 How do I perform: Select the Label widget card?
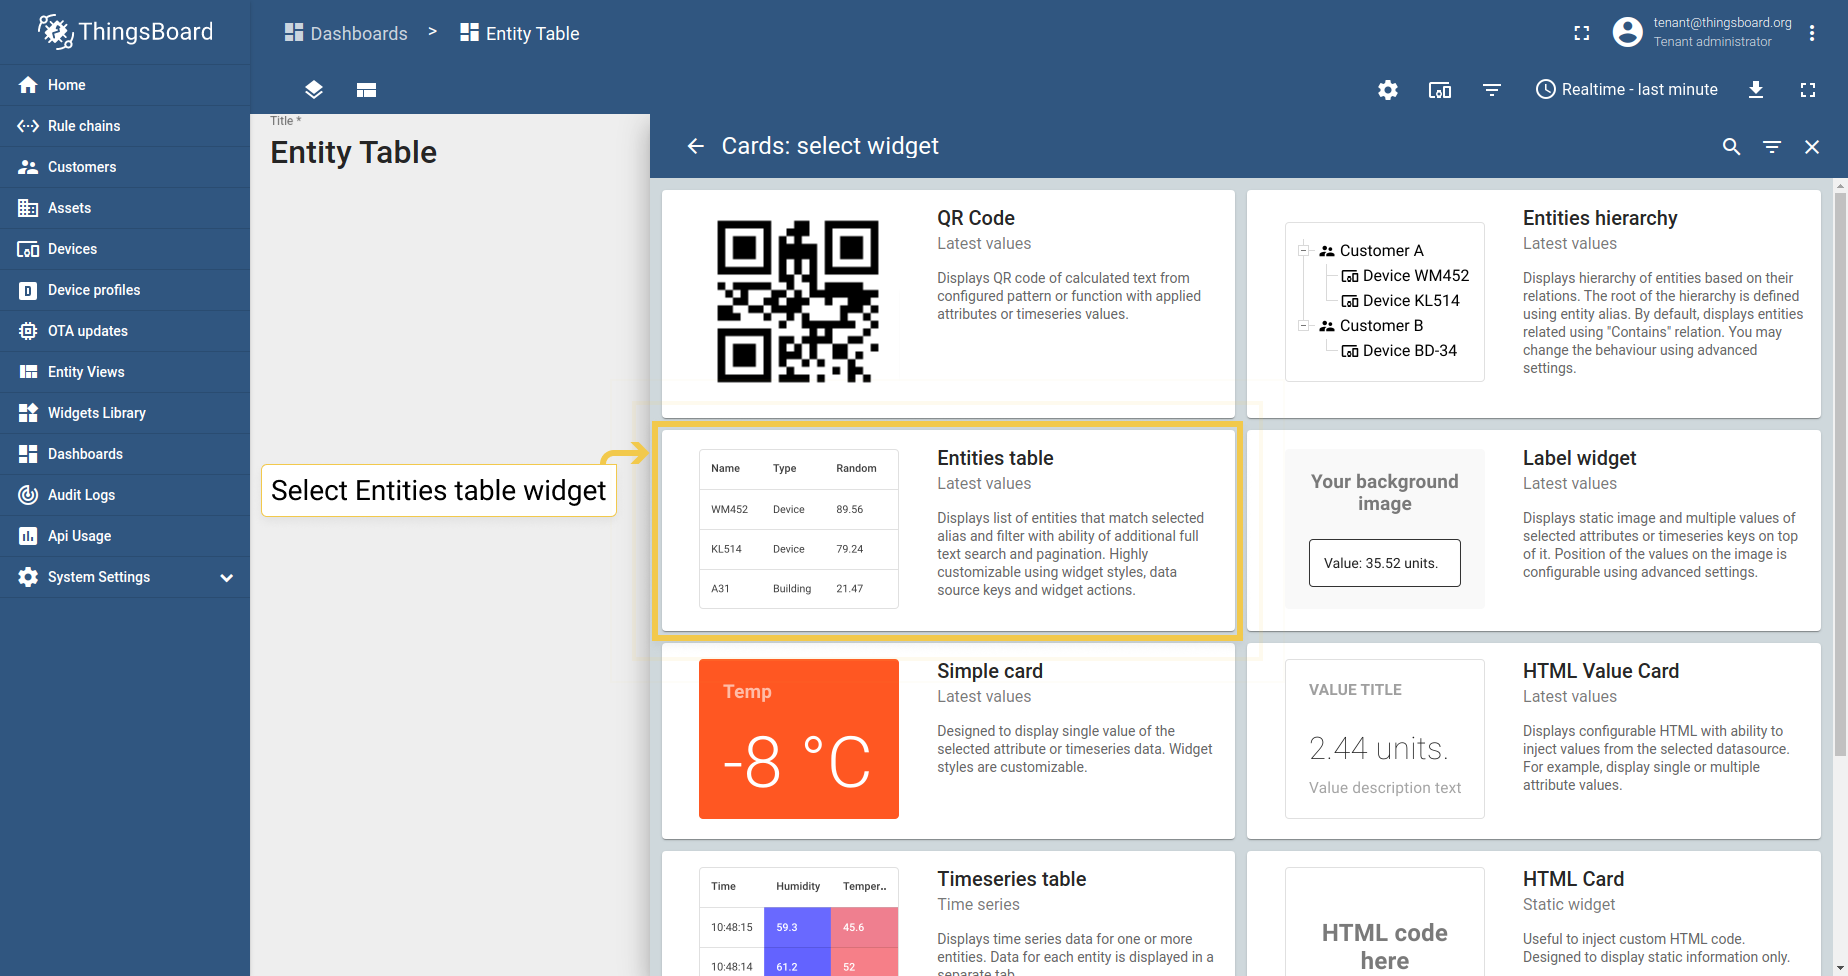pos(1534,530)
